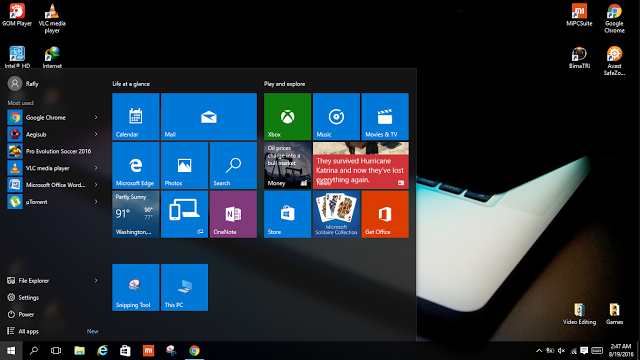Launch the Microsoft Edge tile
This screenshot has width=640, height=360.
tap(136, 165)
